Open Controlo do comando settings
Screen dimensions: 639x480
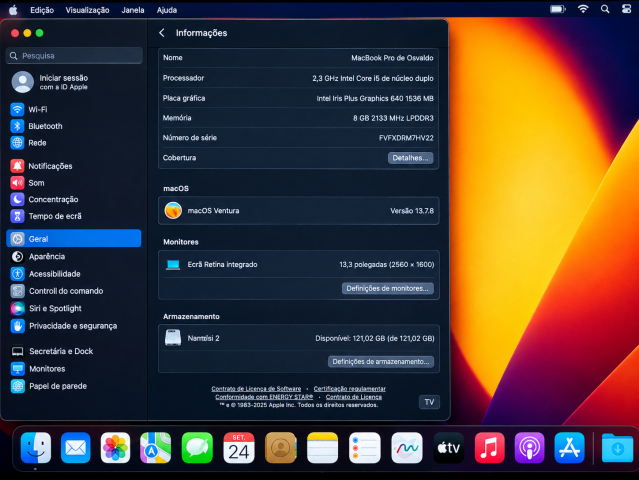[74, 291]
